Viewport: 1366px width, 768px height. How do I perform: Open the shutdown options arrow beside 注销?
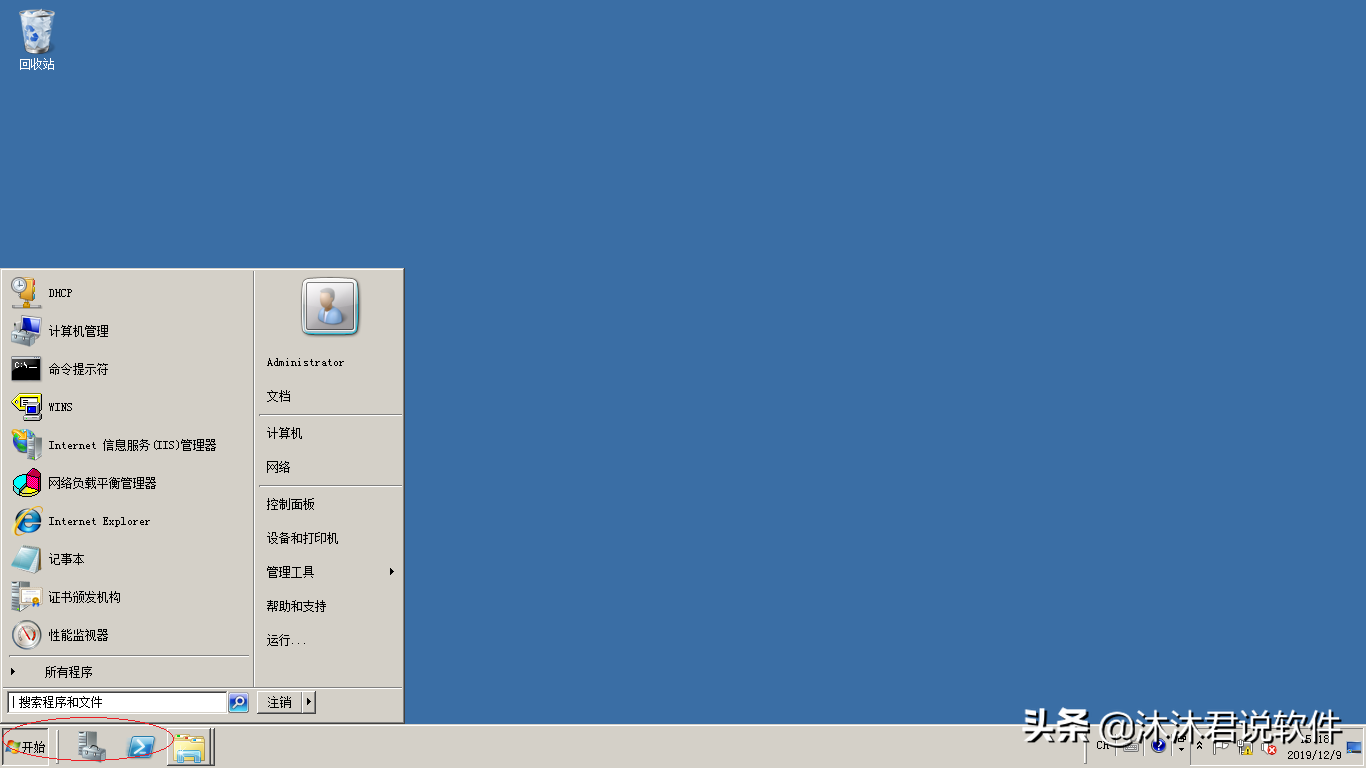click(x=310, y=702)
